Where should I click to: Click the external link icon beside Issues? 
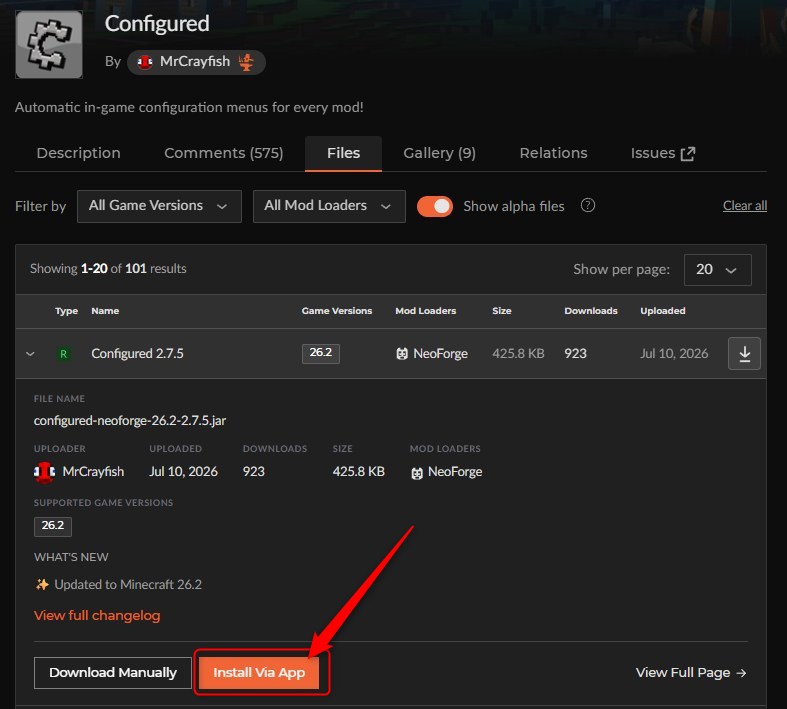pos(688,154)
